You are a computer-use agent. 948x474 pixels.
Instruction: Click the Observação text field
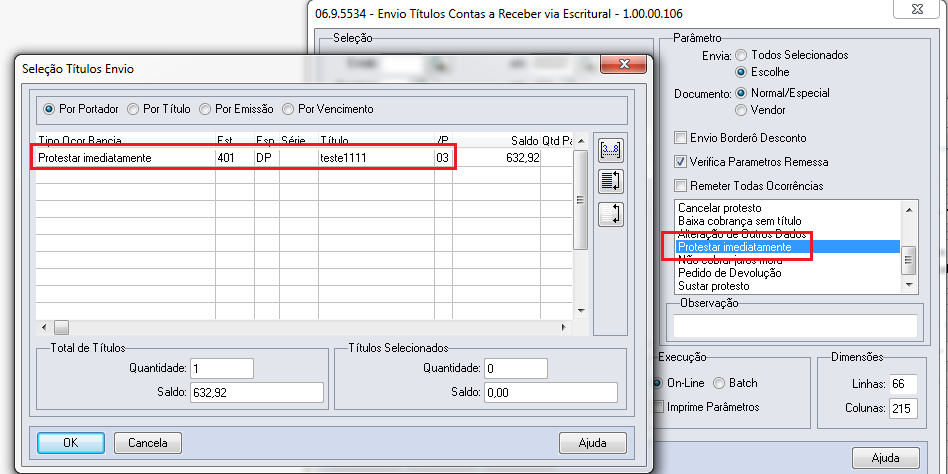[x=795, y=325]
